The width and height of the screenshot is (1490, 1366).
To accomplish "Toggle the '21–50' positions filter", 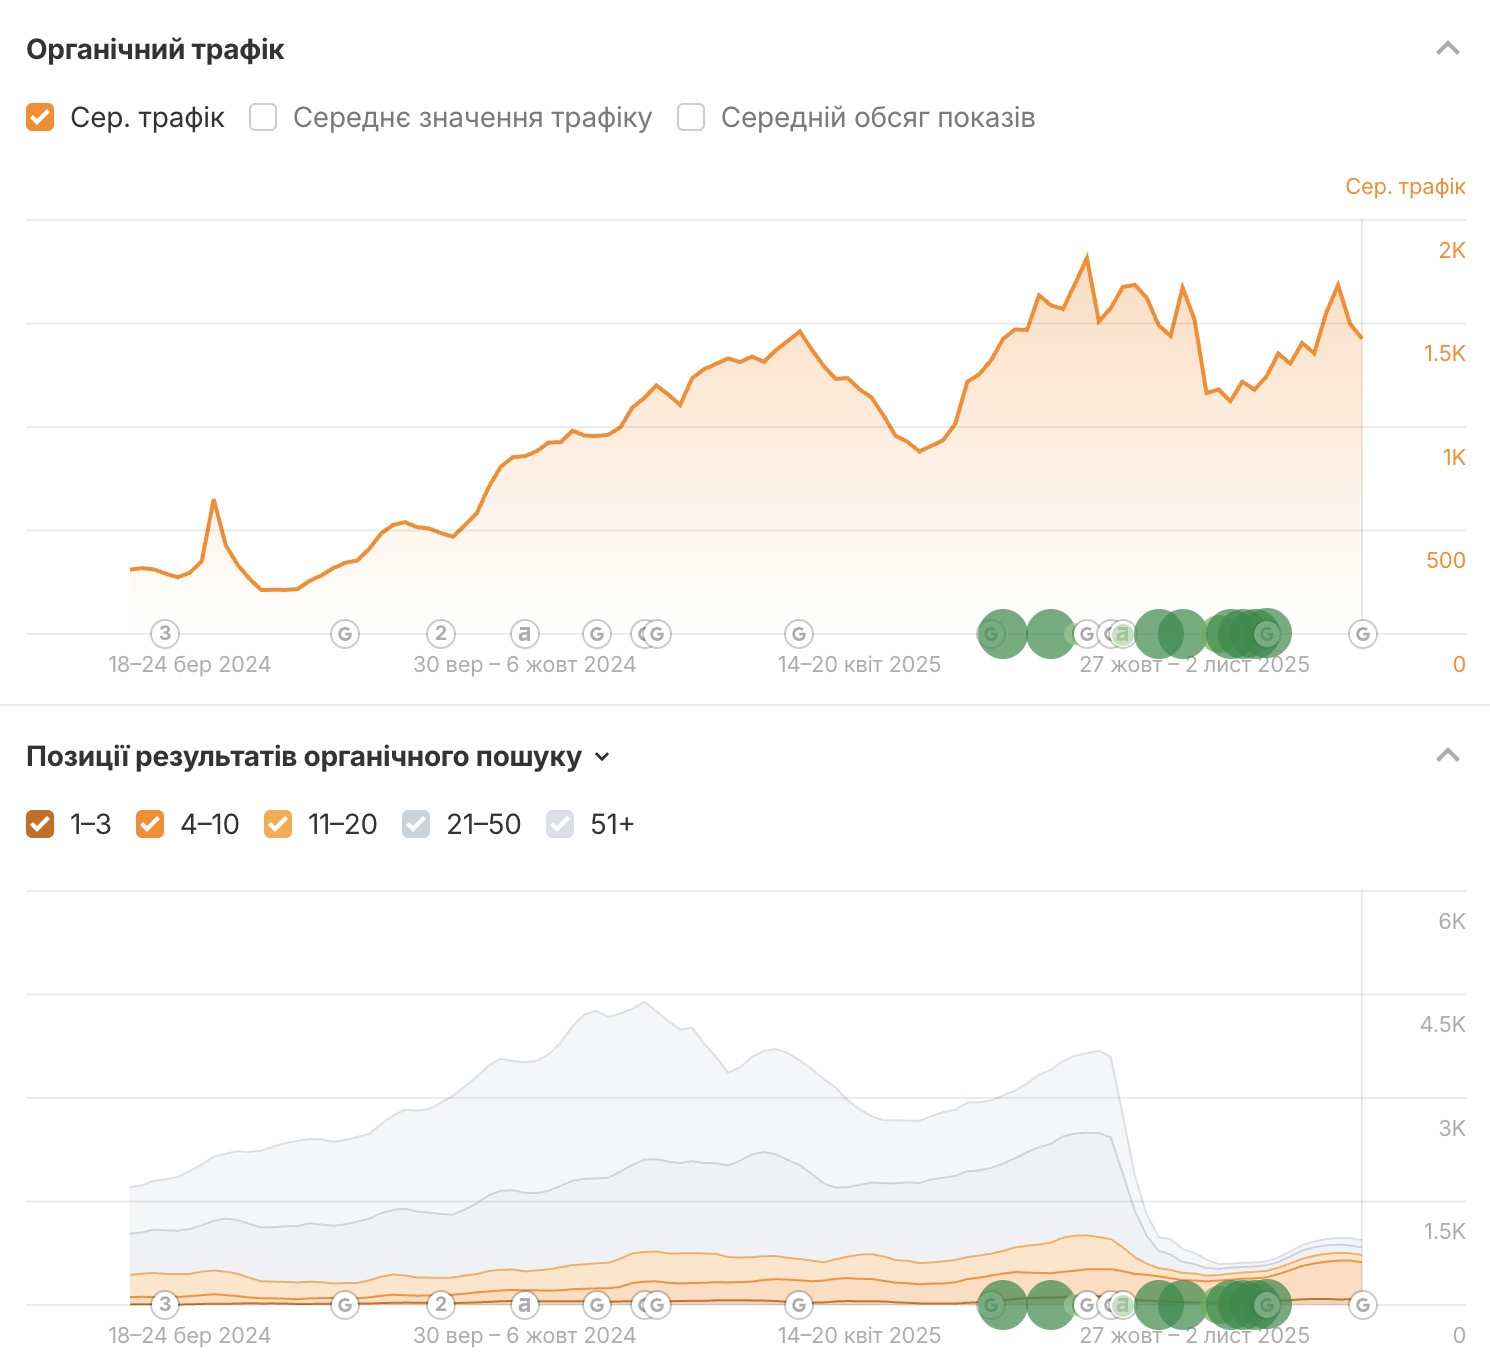I will tap(416, 824).
